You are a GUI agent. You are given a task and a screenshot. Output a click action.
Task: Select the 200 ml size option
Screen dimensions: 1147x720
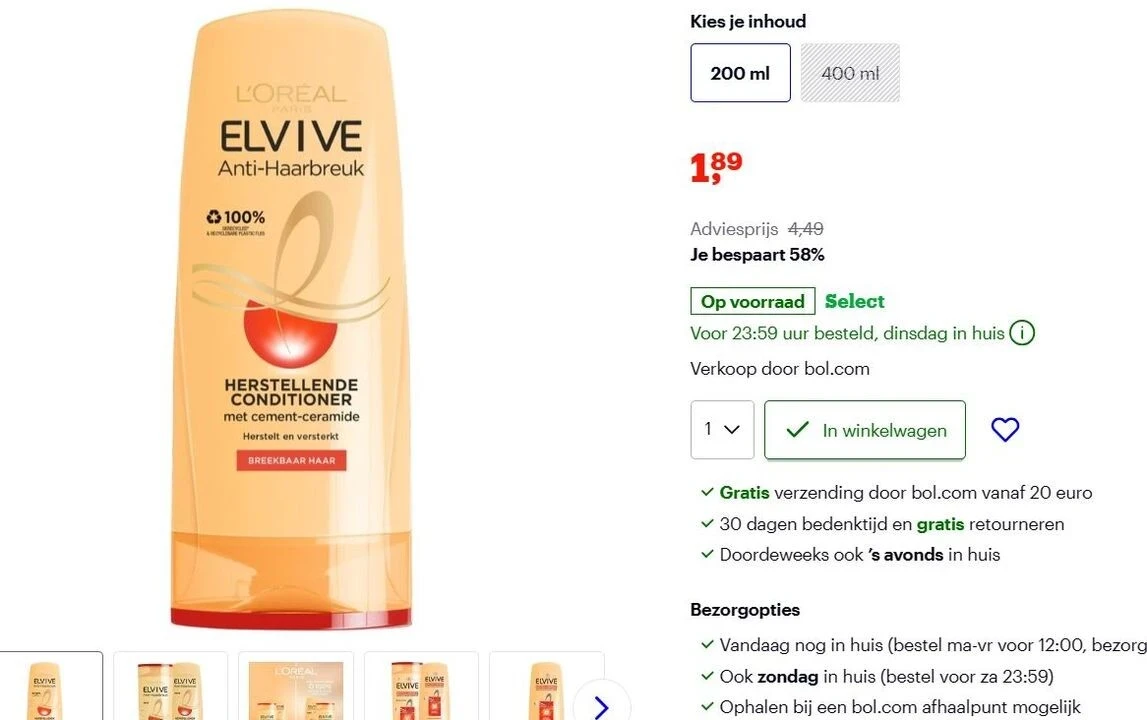click(x=740, y=72)
